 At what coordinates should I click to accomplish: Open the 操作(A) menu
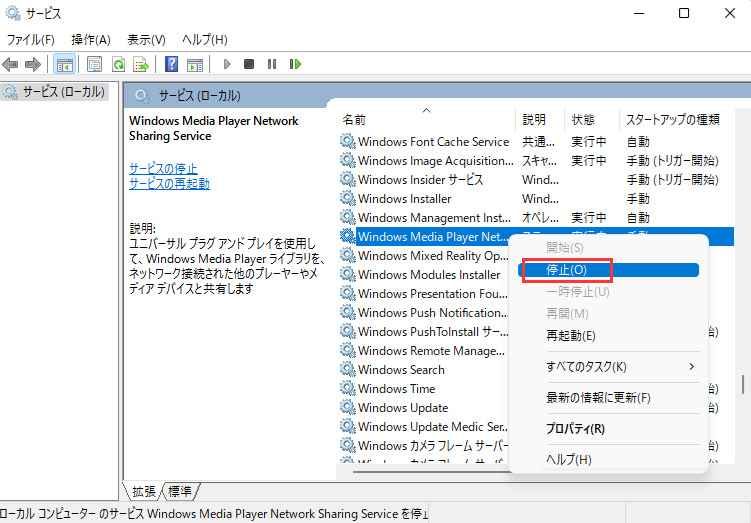click(91, 39)
